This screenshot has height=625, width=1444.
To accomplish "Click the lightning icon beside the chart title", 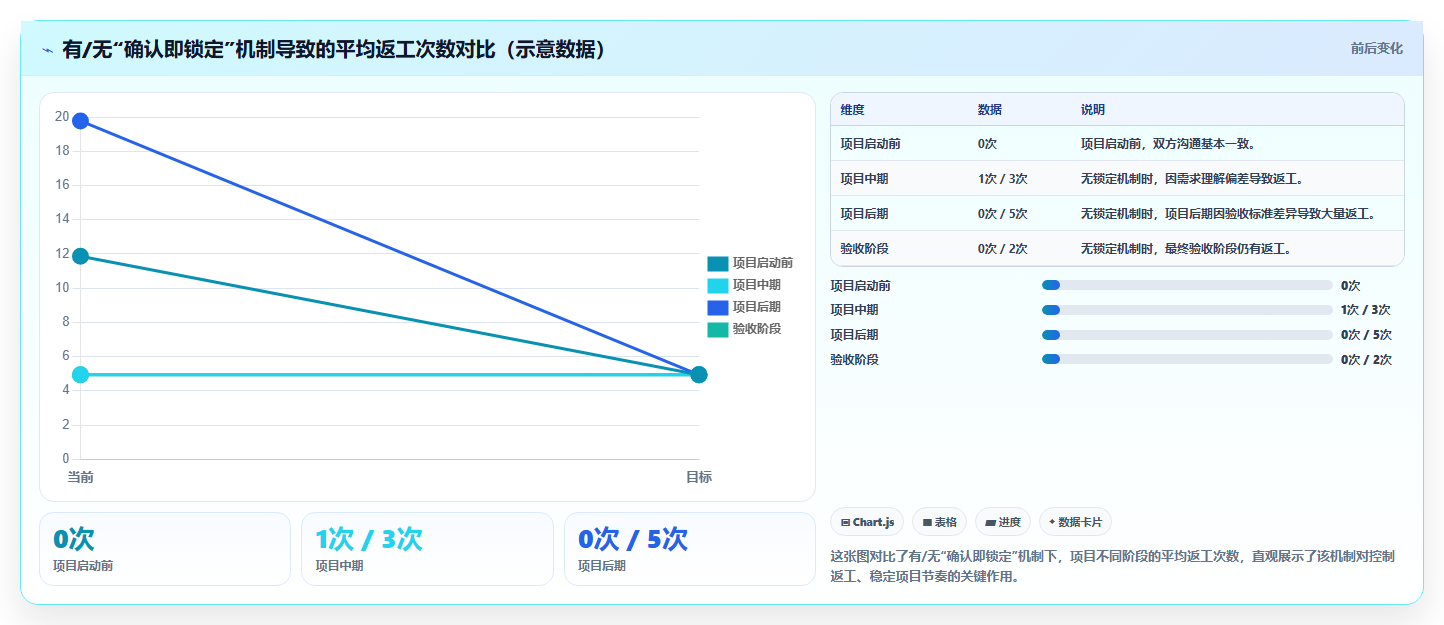I will point(47,50).
